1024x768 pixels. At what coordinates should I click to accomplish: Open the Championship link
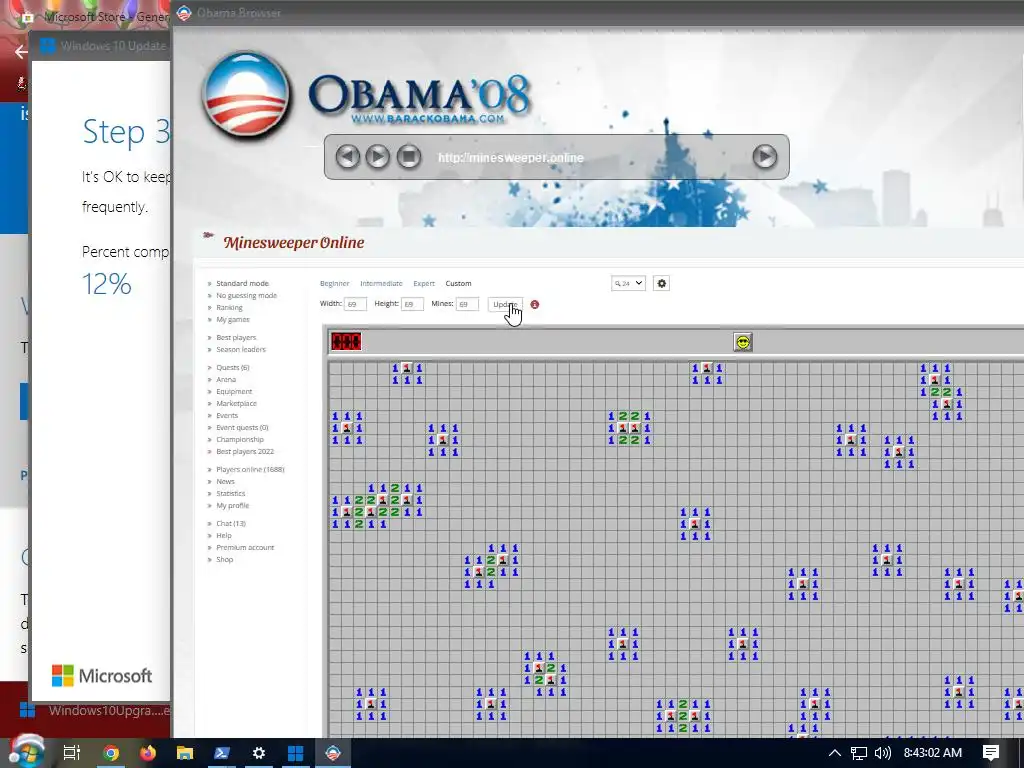click(x=240, y=440)
